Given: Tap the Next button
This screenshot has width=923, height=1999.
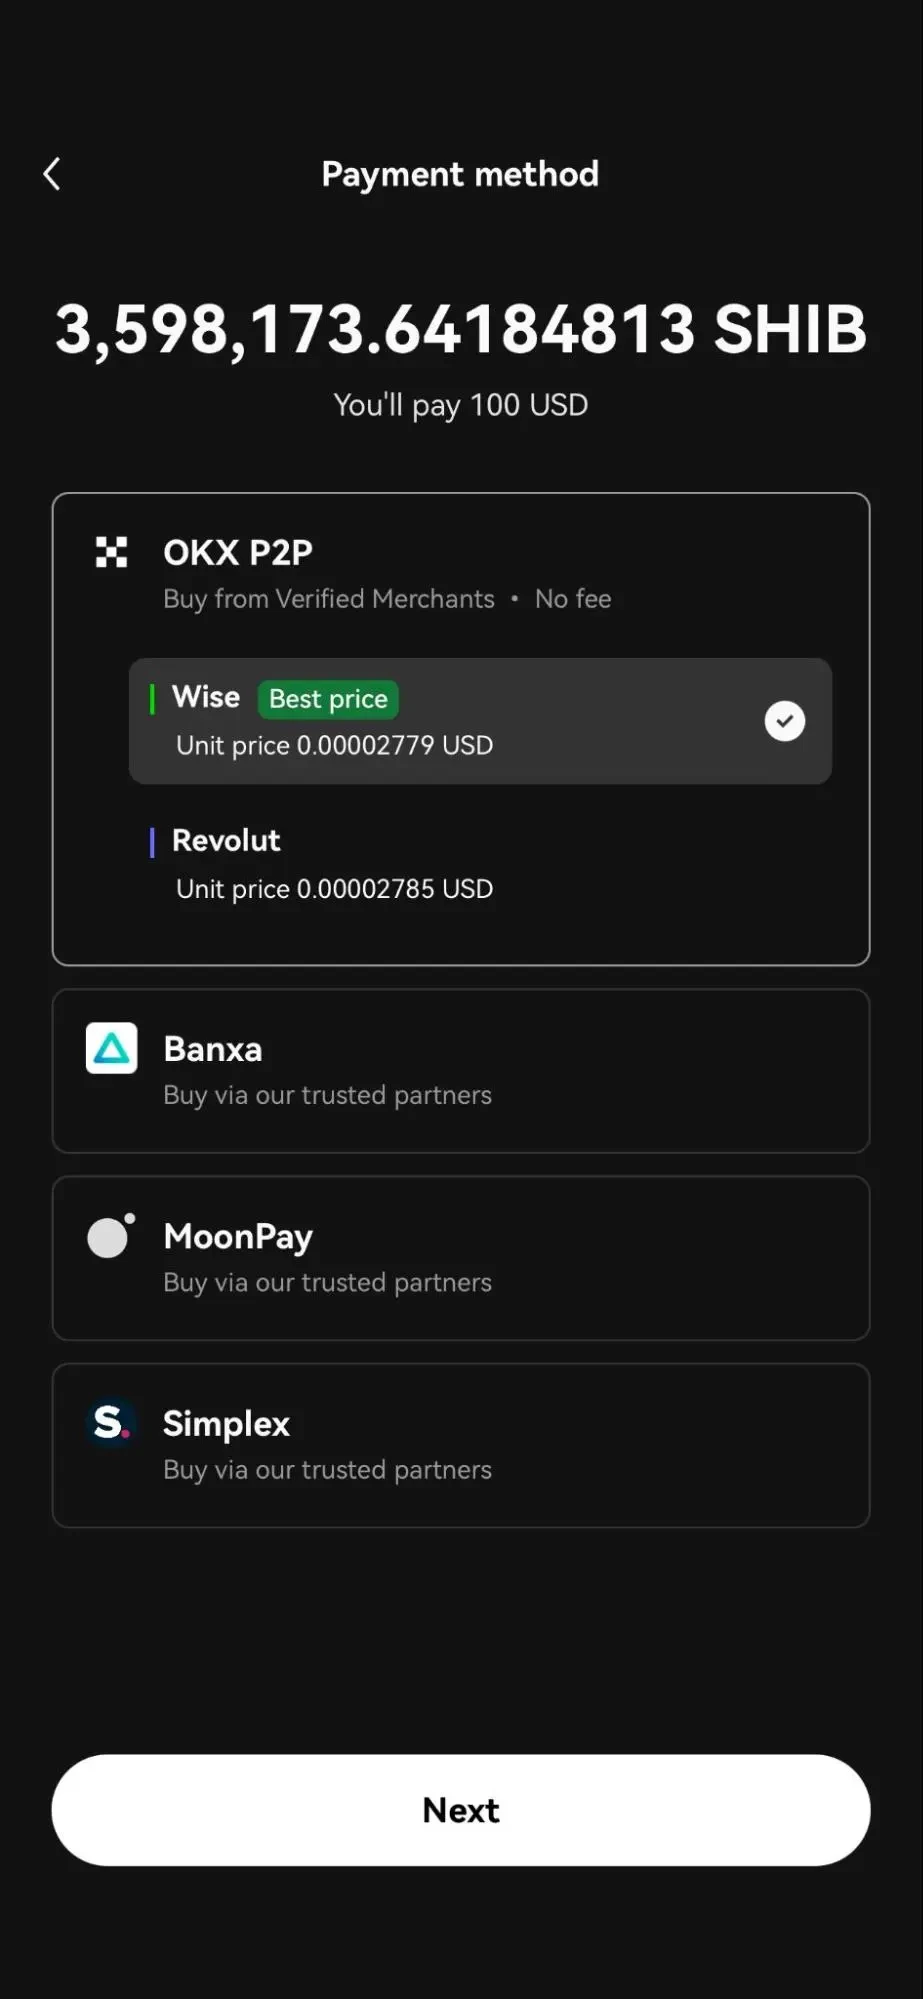Looking at the screenshot, I should pos(461,1810).
